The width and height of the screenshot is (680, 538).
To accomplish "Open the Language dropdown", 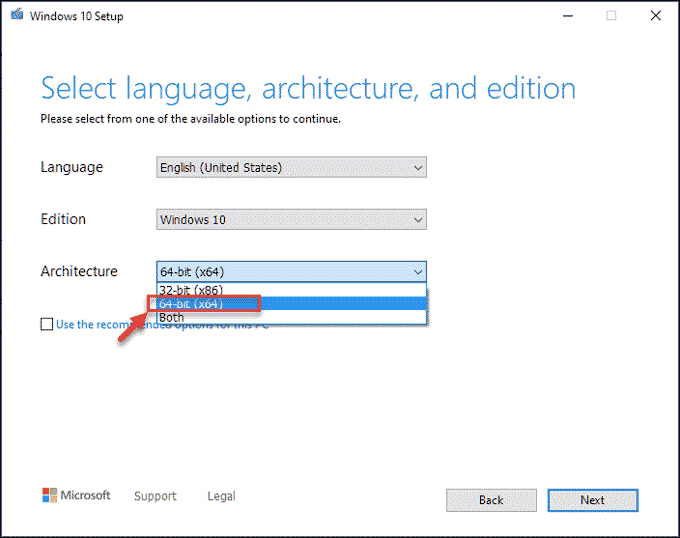I will (291, 167).
